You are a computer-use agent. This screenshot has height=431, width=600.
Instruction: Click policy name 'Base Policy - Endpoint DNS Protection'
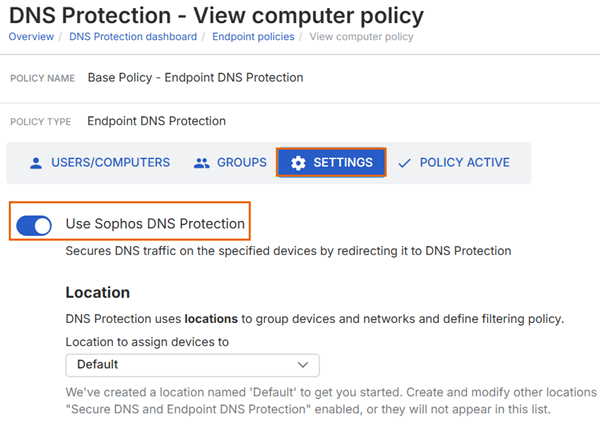click(x=196, y=78)
